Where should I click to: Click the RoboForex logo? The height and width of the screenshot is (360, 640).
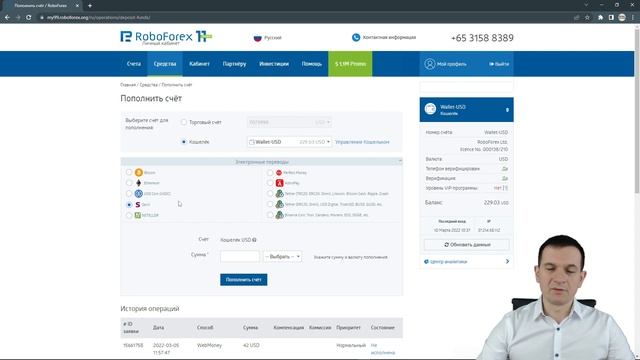166,37
